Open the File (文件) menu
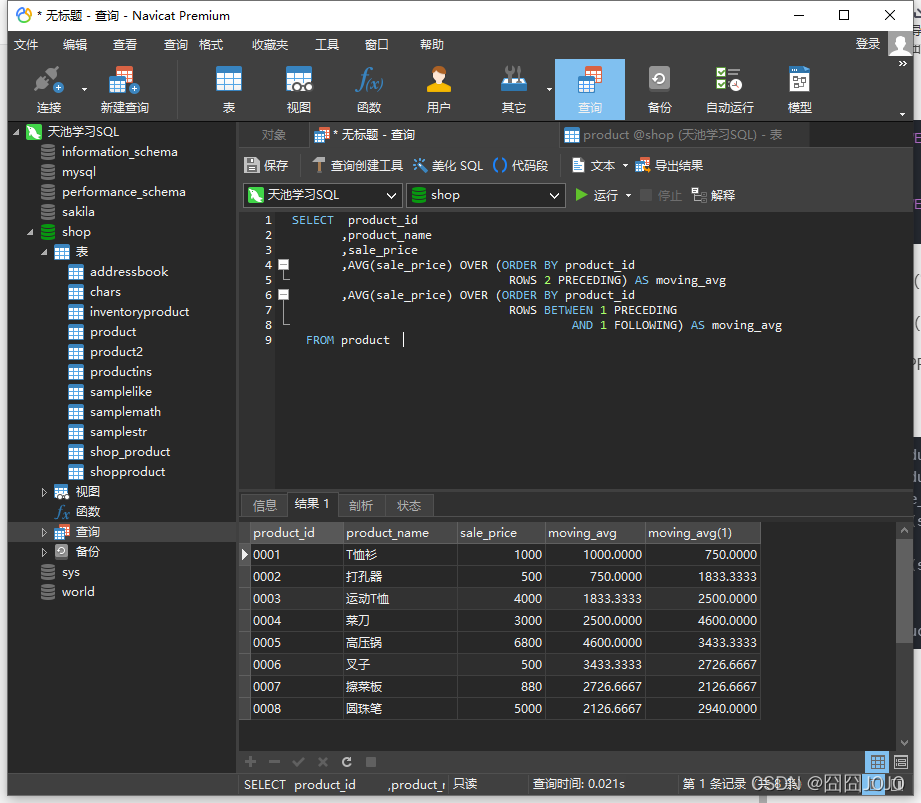This screenshot has width=921, height=803. click(26, 45)
